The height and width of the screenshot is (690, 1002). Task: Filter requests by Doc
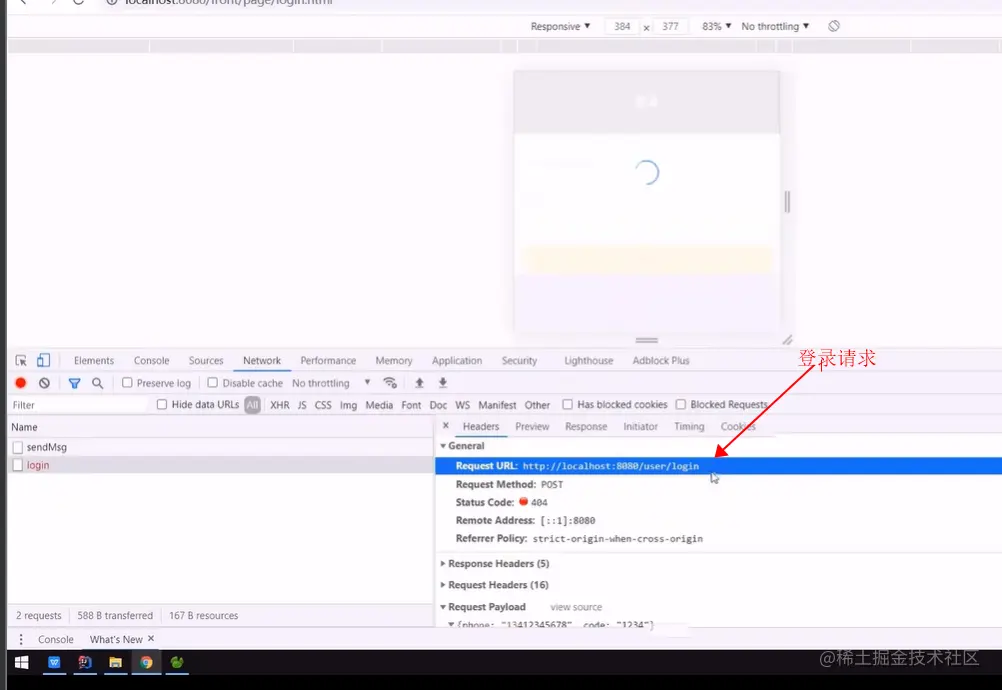click(438, 405)
